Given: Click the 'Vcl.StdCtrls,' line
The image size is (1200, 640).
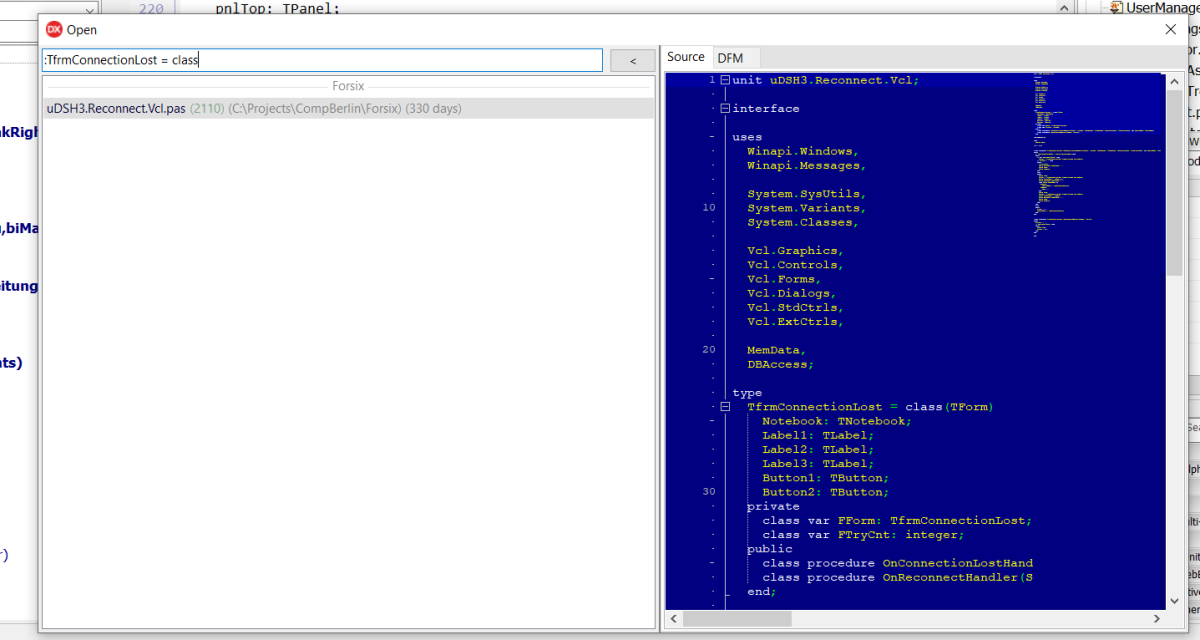Looking at the screenshot, I should click(x=796, y=308).
